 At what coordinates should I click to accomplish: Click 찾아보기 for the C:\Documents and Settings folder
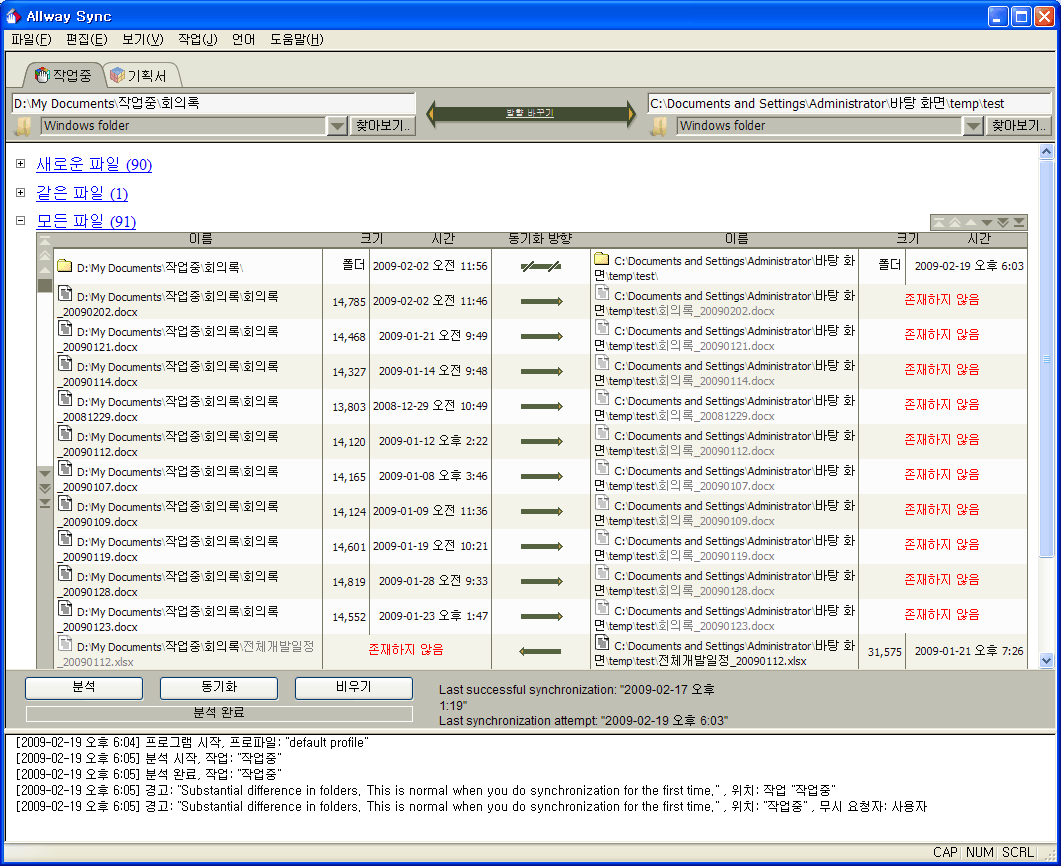(x=1019, y=126)
